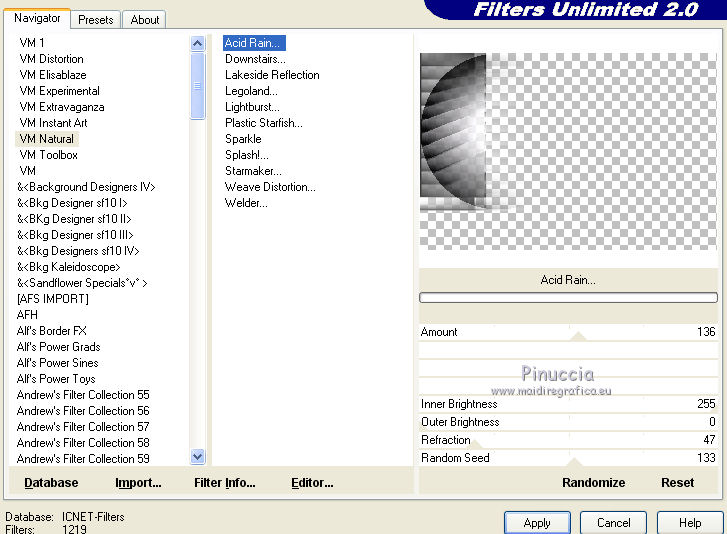Viewport: 727px width, 534px height.
Task: Apply the Acid Rain filter
Action: tap(537, 523)
